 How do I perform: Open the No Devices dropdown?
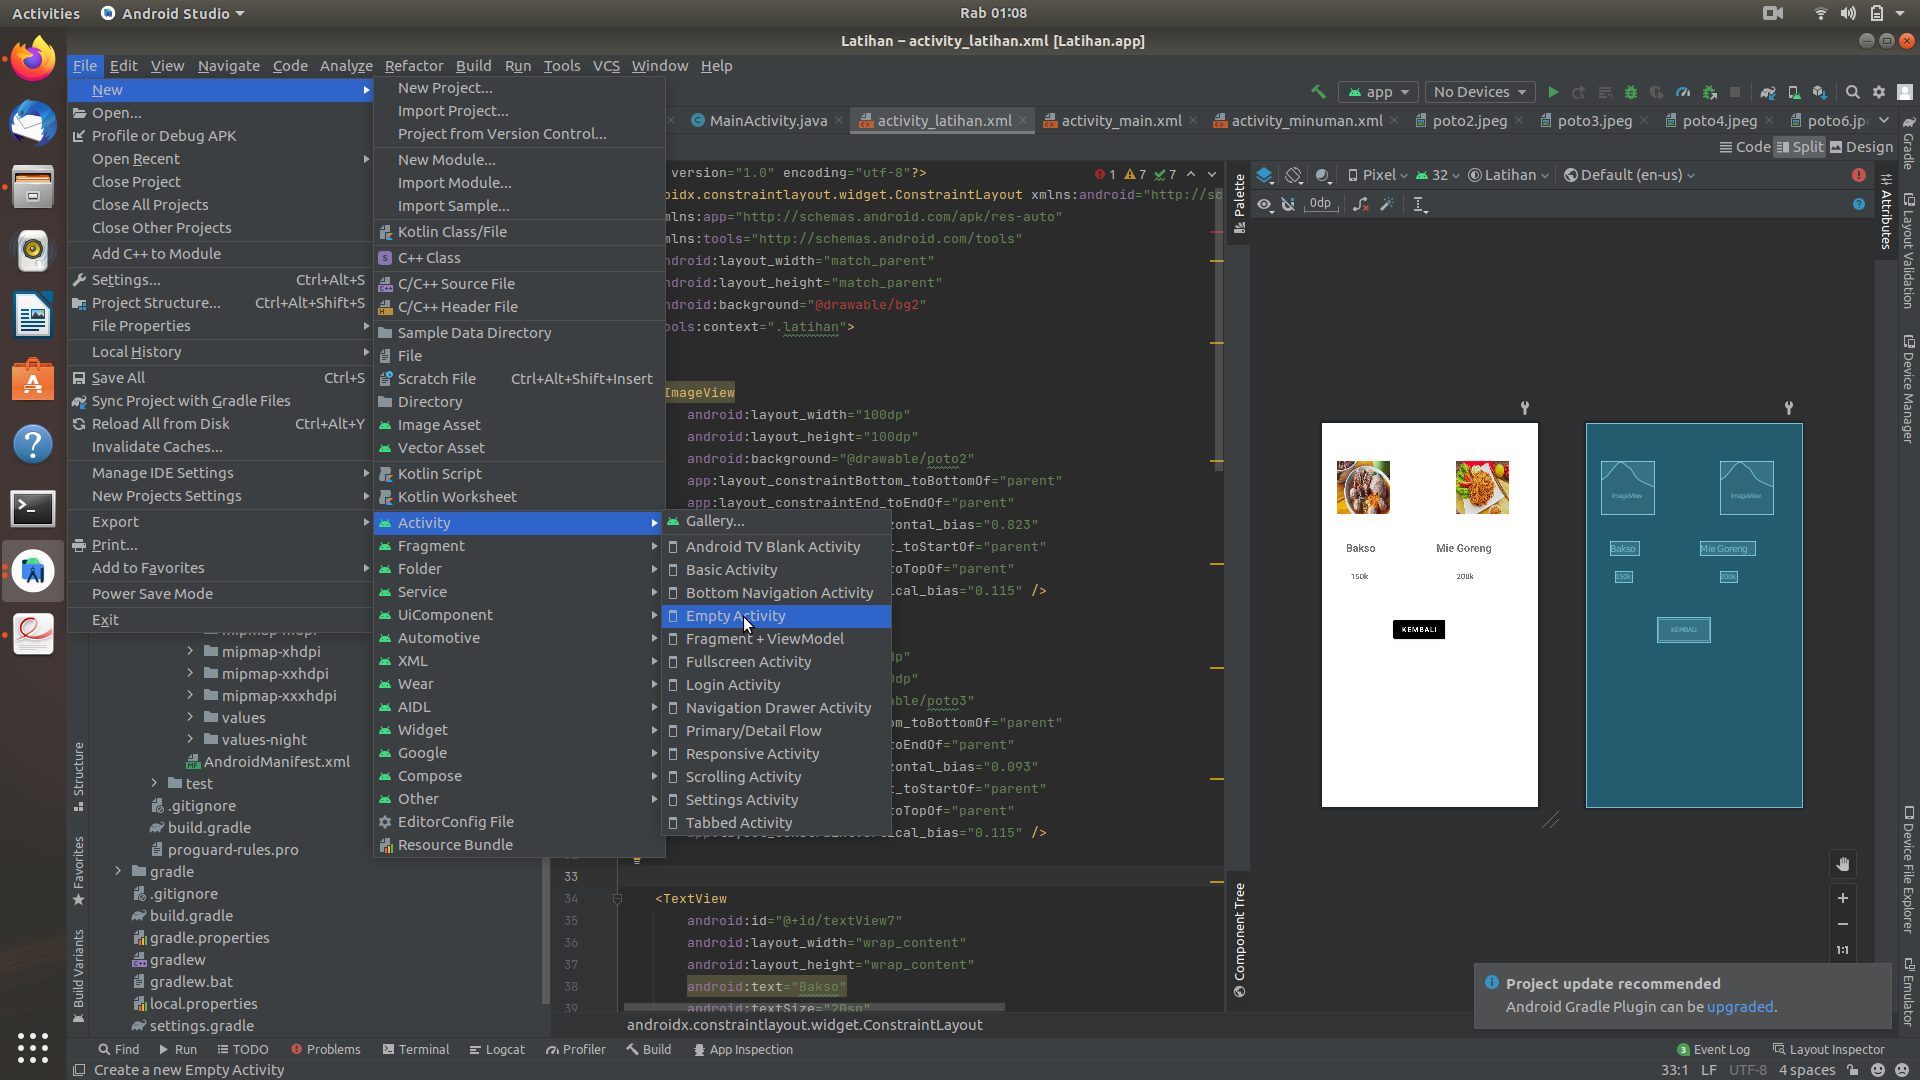pyautogui.click(x=1480, y=92)
